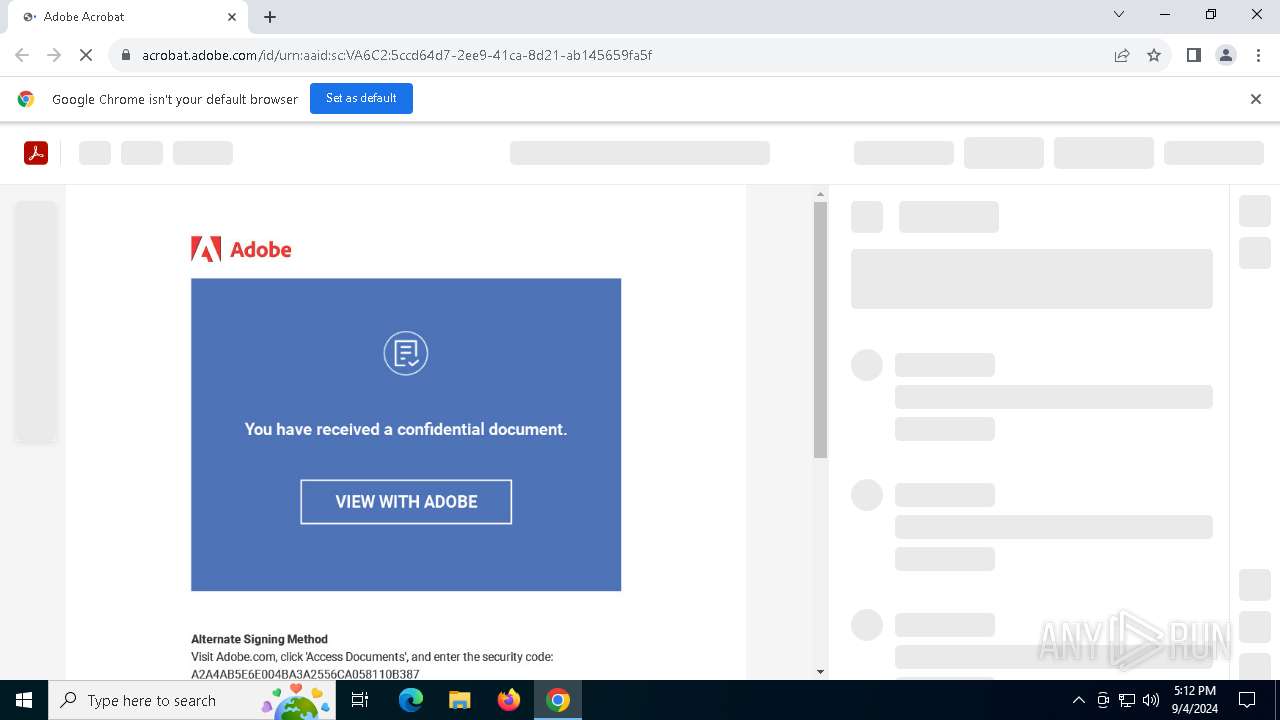This screenshot has height=720, width=1280.
Task: Bookmark this tab with the star icon
Action: 1154,55
